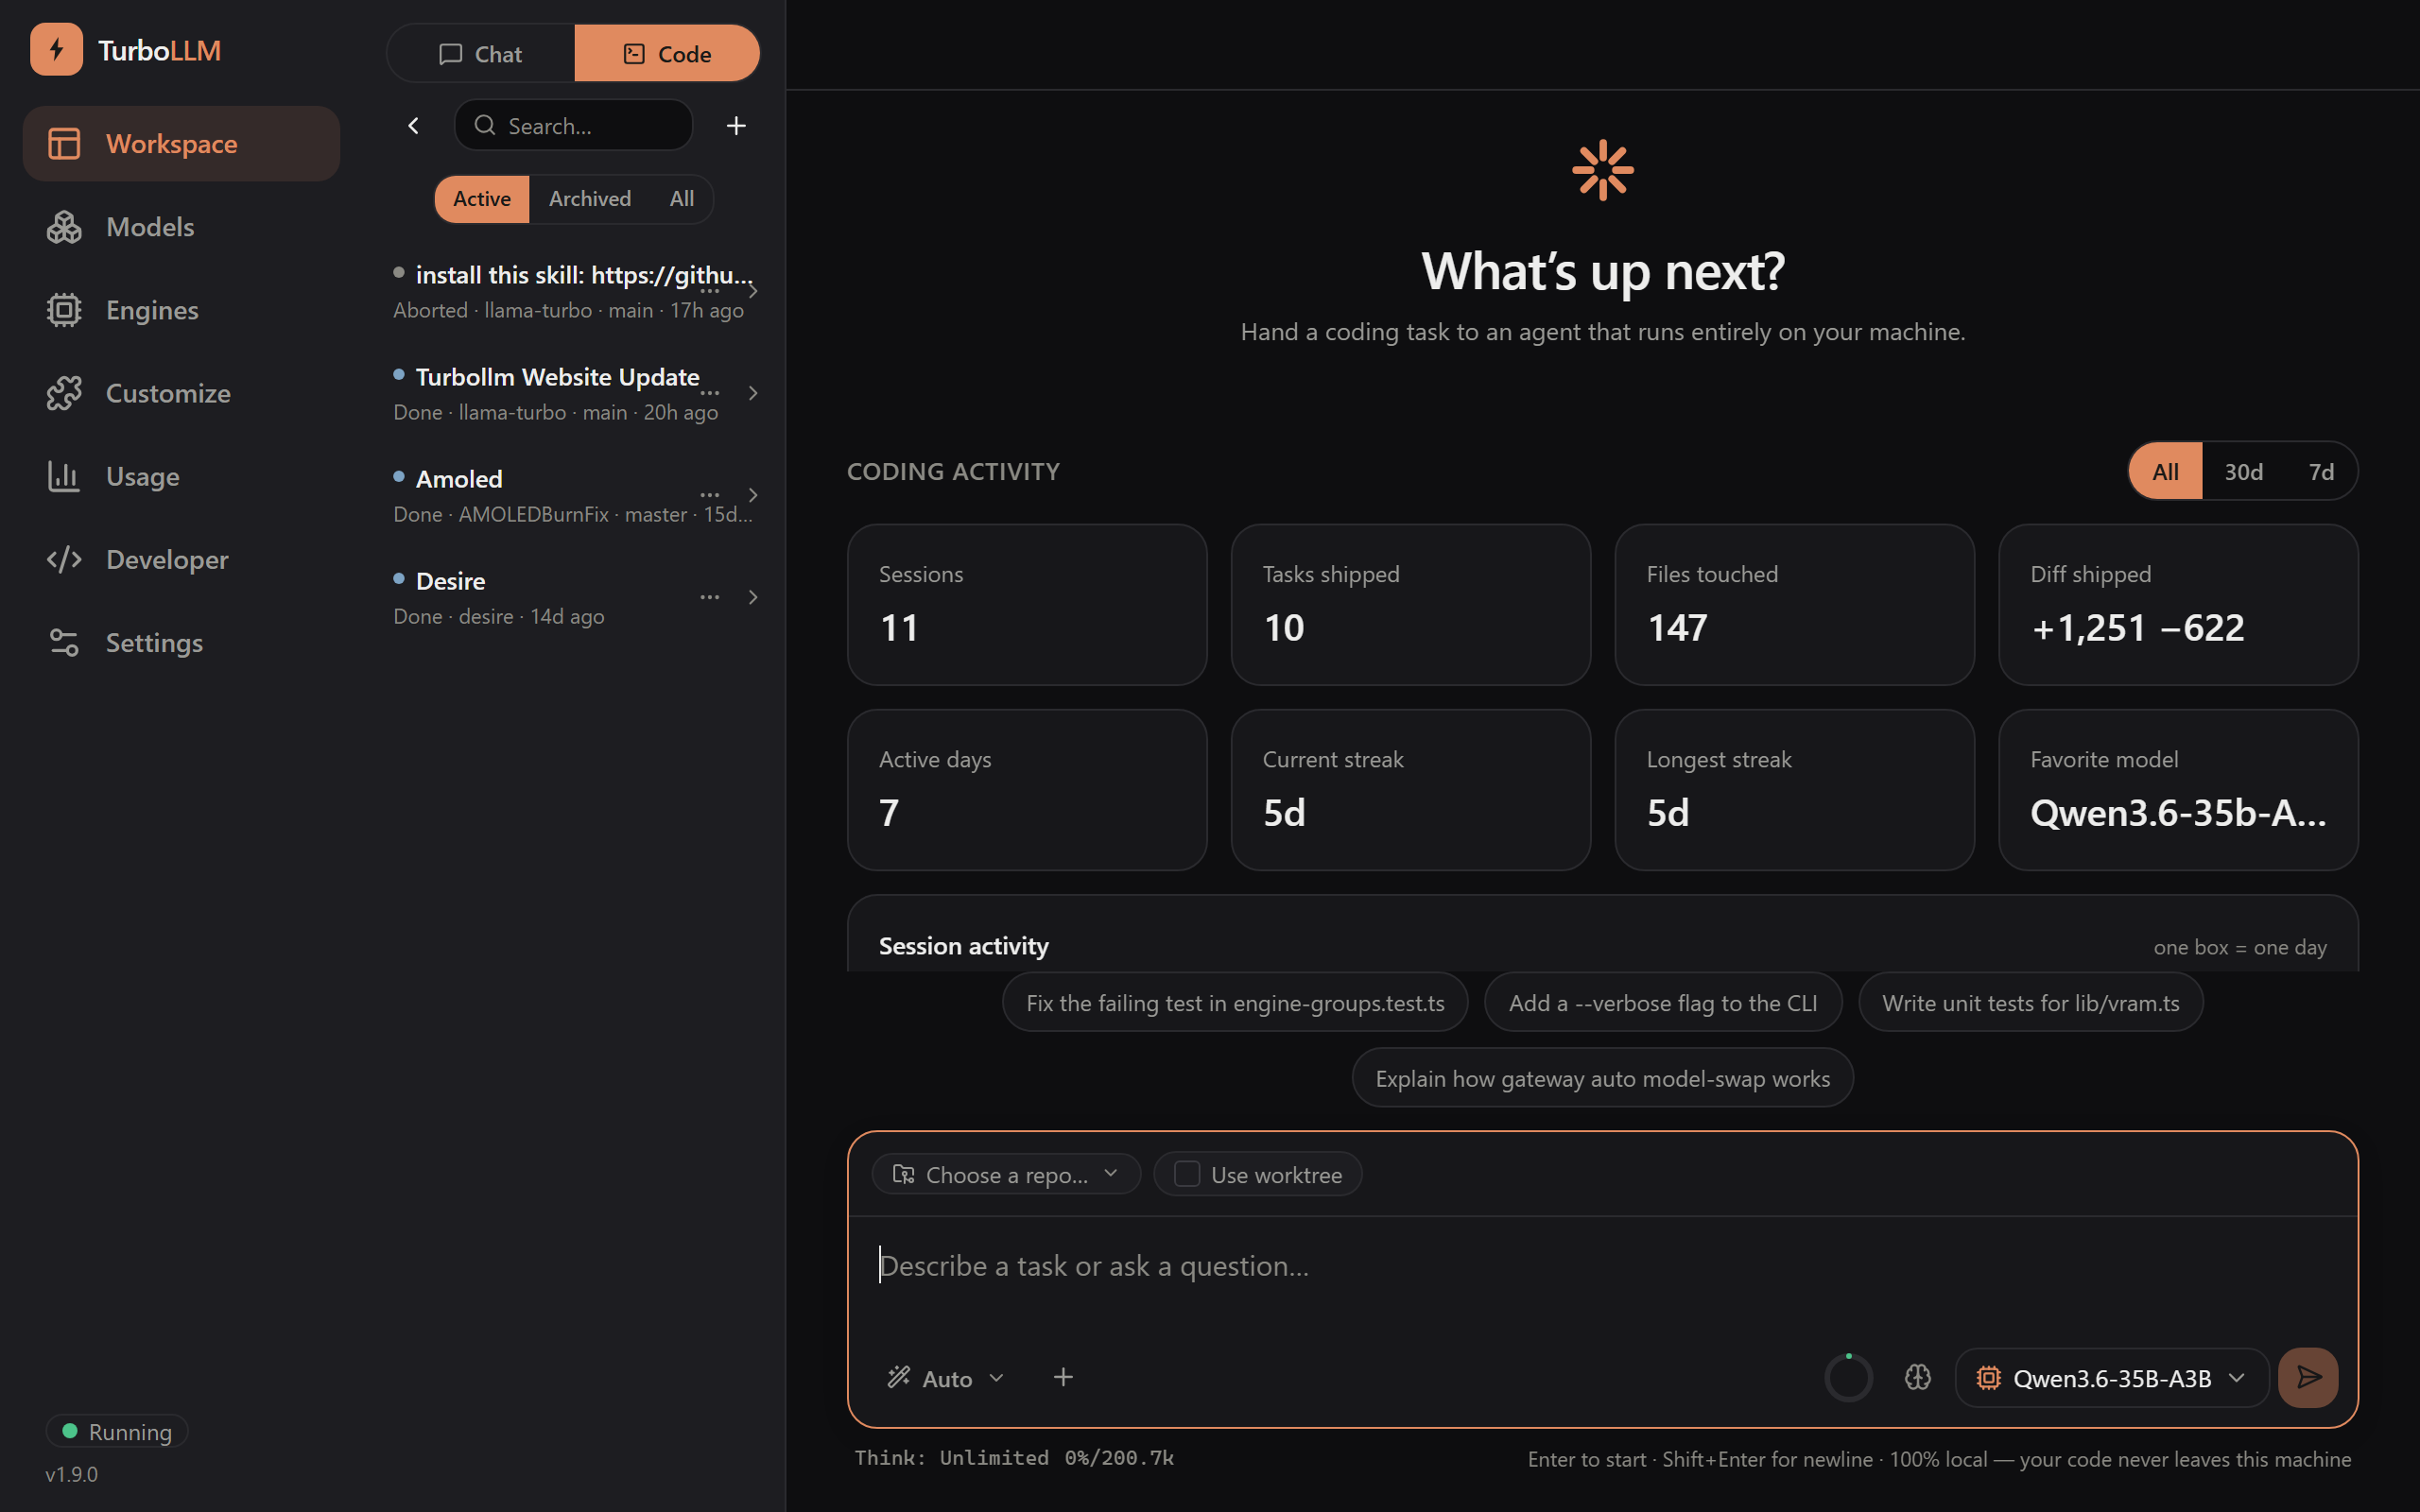Open the Settings section
Screen dimensions: 2420x1512
pyautogui.click(x=181, y=642)
